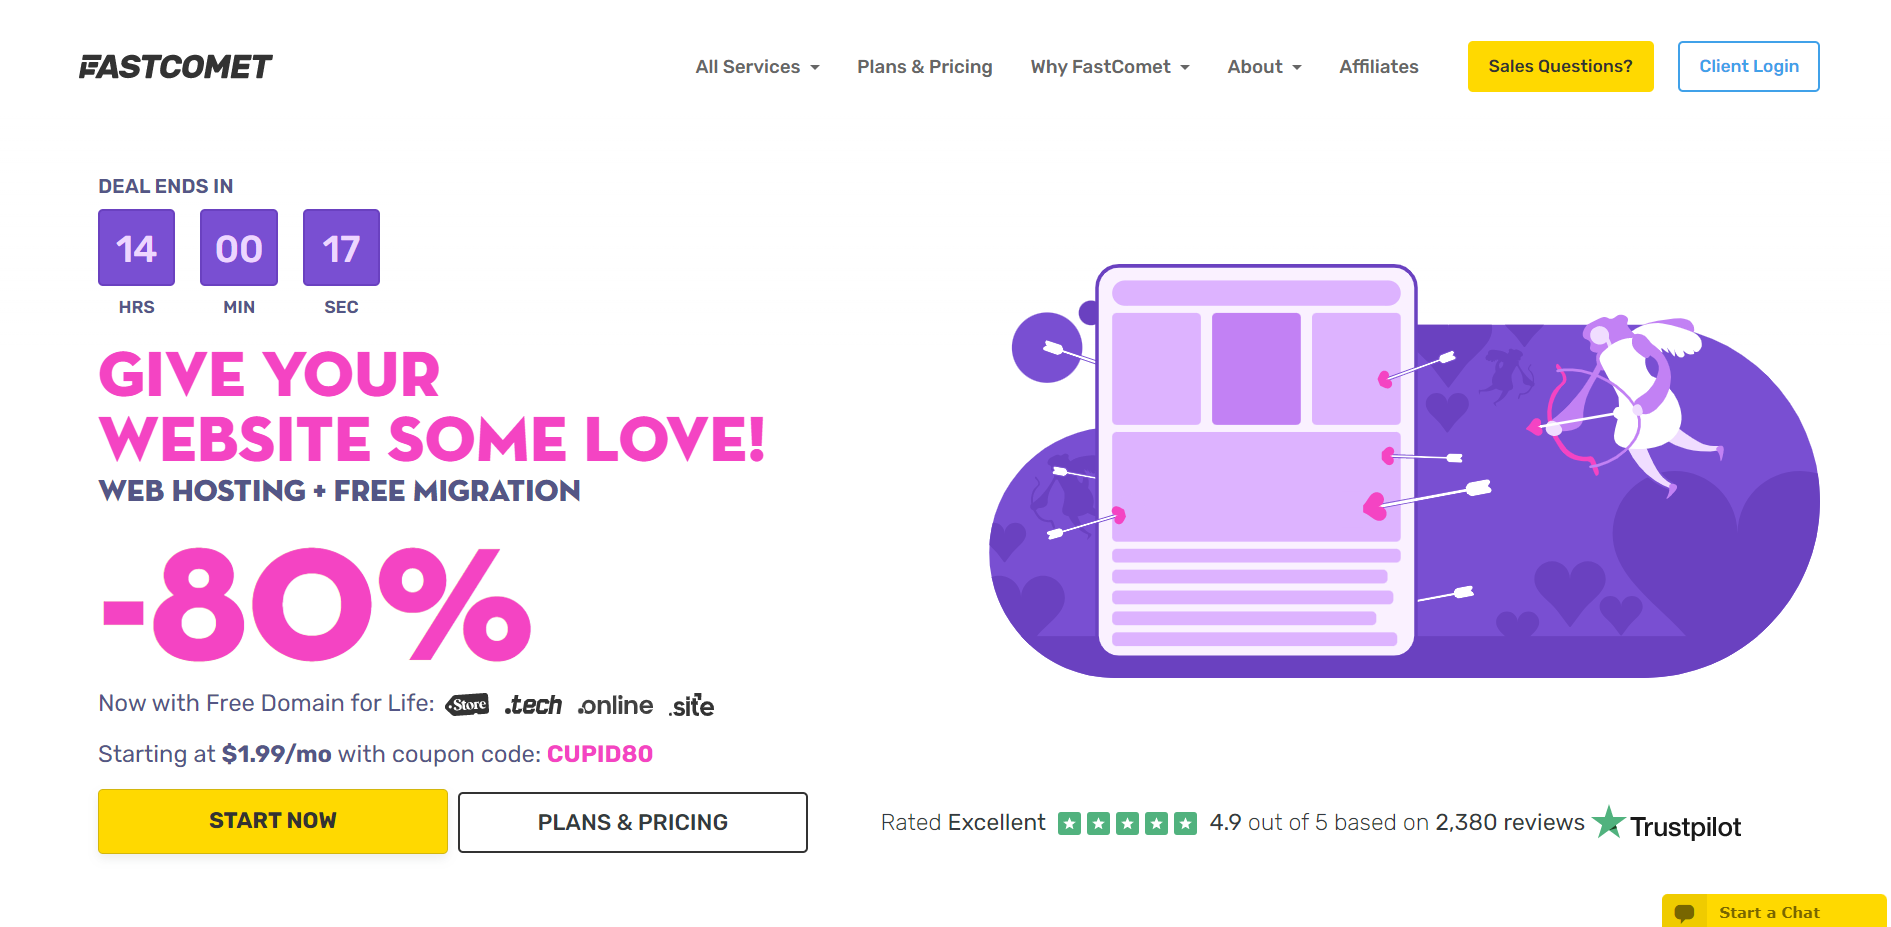Click the outlined PLANS & PRICING button

click(x=633, y=822)
